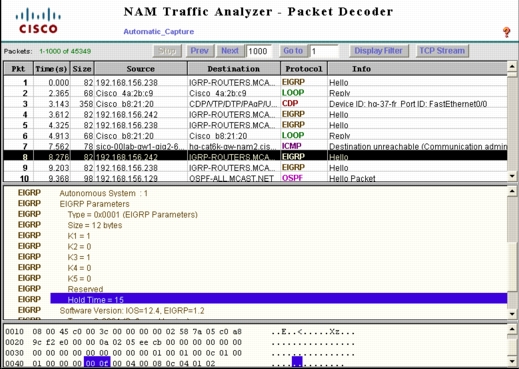Select packet 1 EIGRP Hello row

256,82
